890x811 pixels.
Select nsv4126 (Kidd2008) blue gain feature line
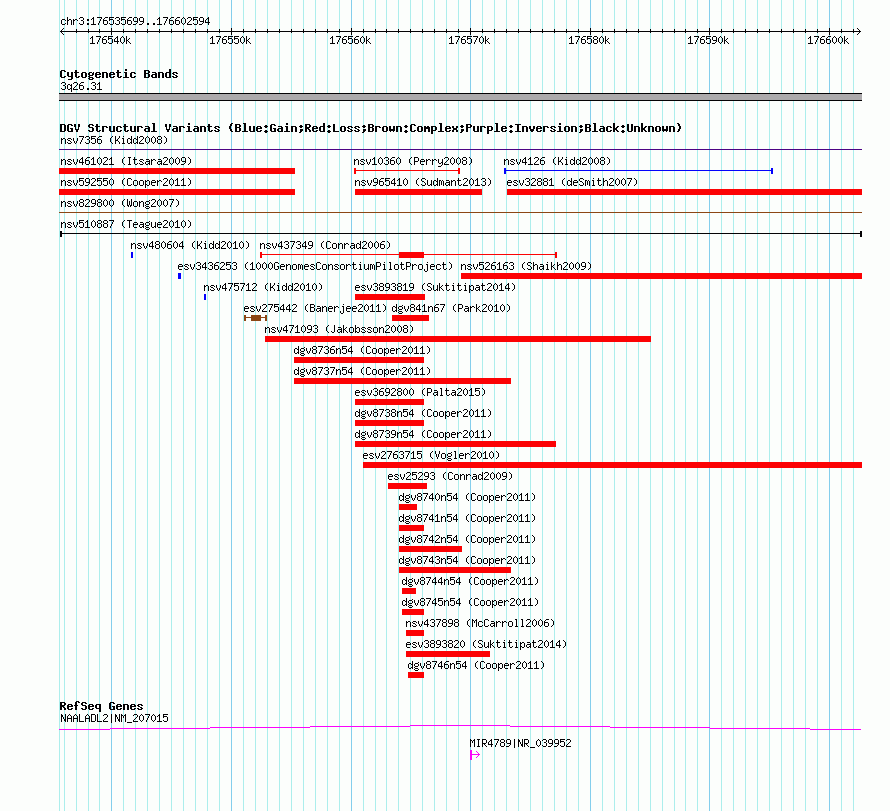pos(638,171)
